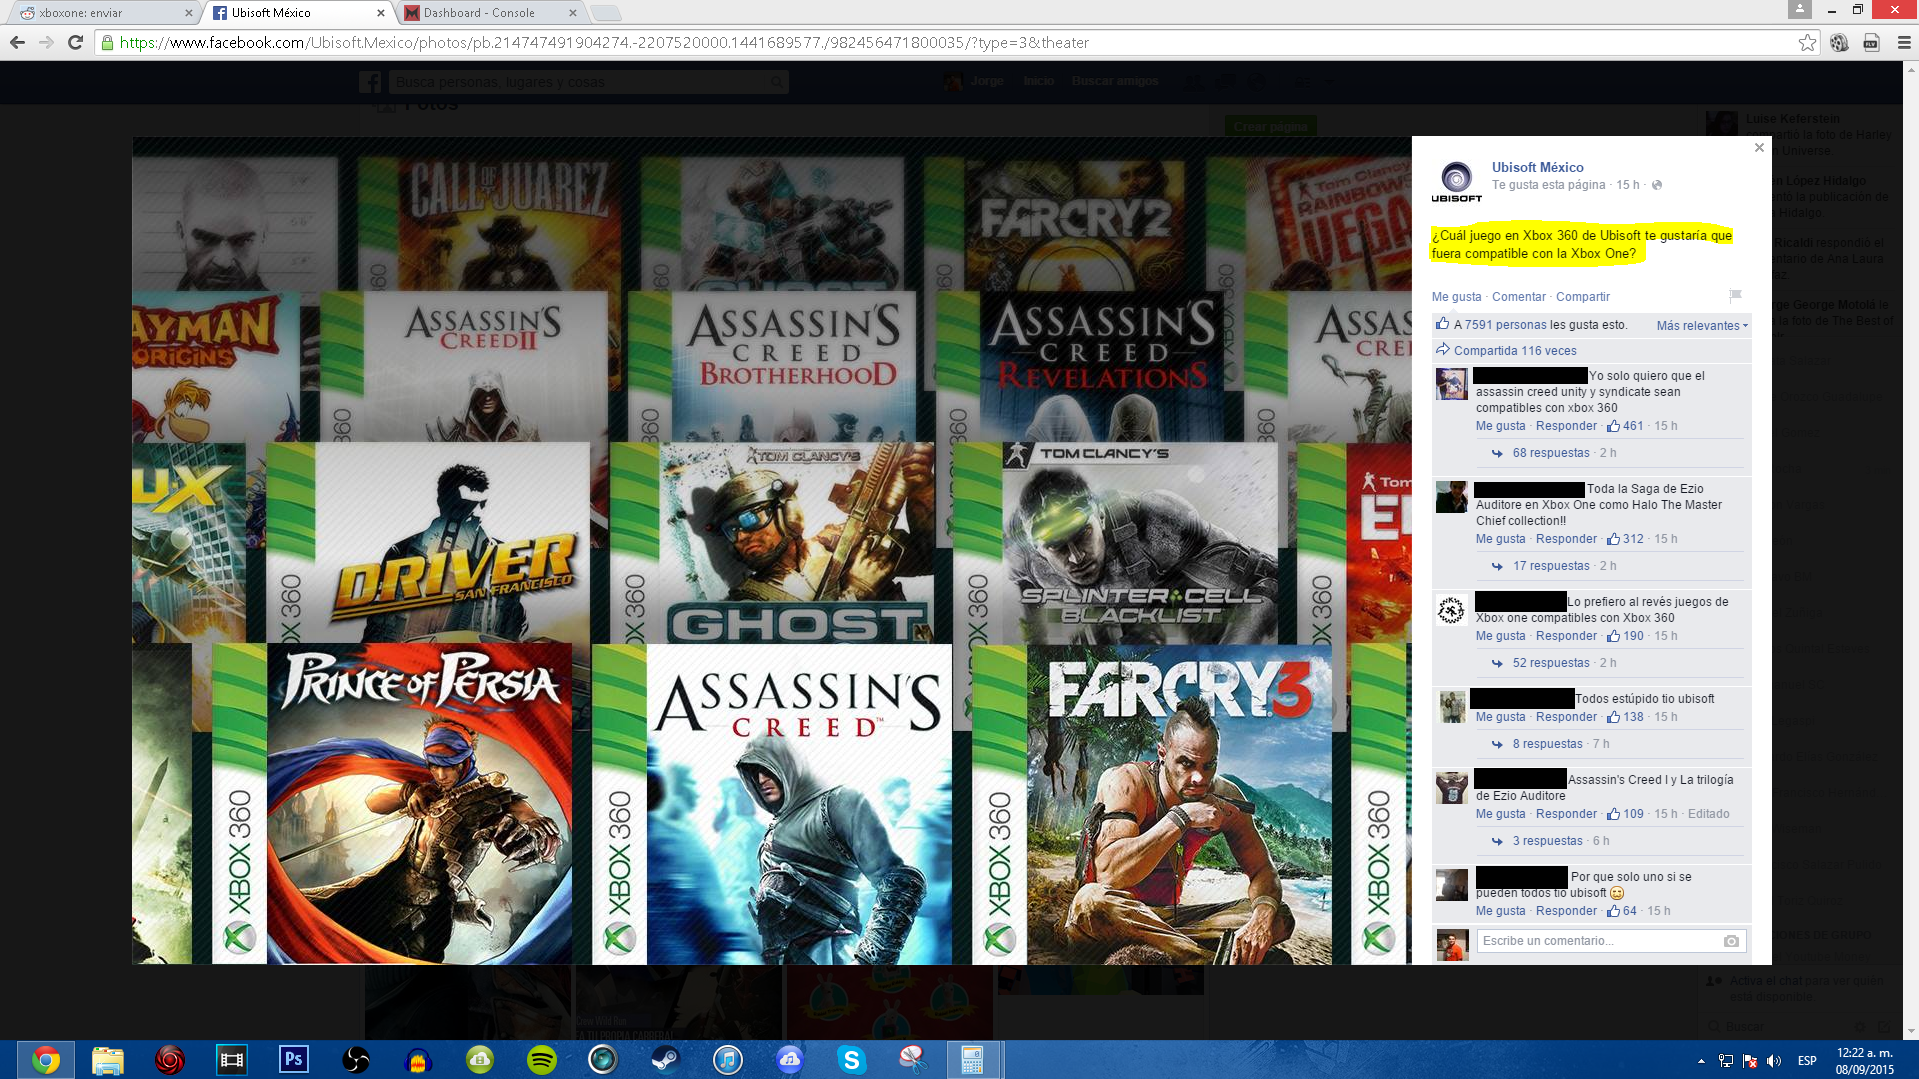Expand the 8 respuestas replies
The image size is (1919, 1079).
click(x=1547, y=744)
